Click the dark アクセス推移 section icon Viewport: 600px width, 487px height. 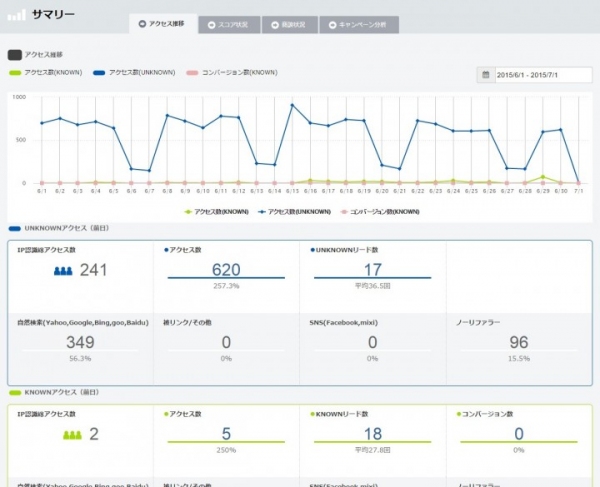pyautogui.click(x=15, y=55)
